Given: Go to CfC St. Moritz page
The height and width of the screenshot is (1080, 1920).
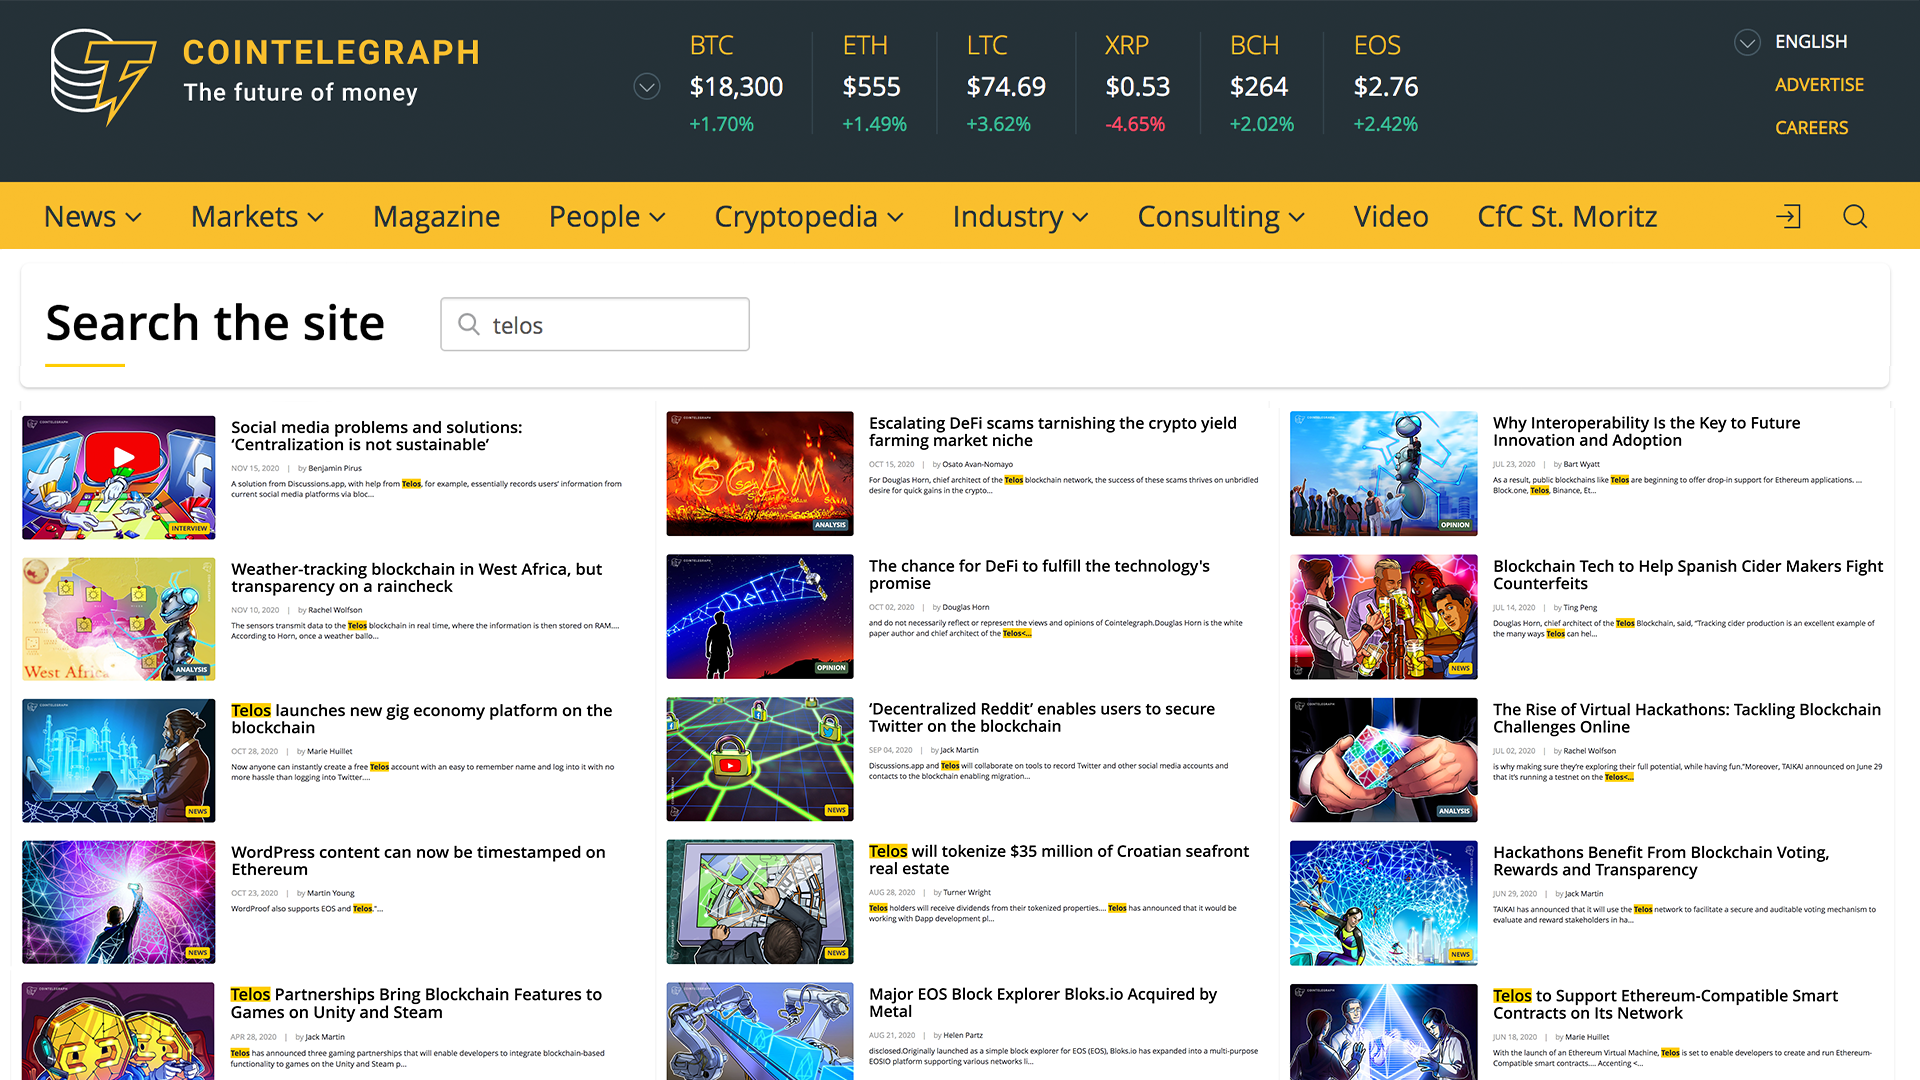Looking at the screenshot, I should (1567, 217).
